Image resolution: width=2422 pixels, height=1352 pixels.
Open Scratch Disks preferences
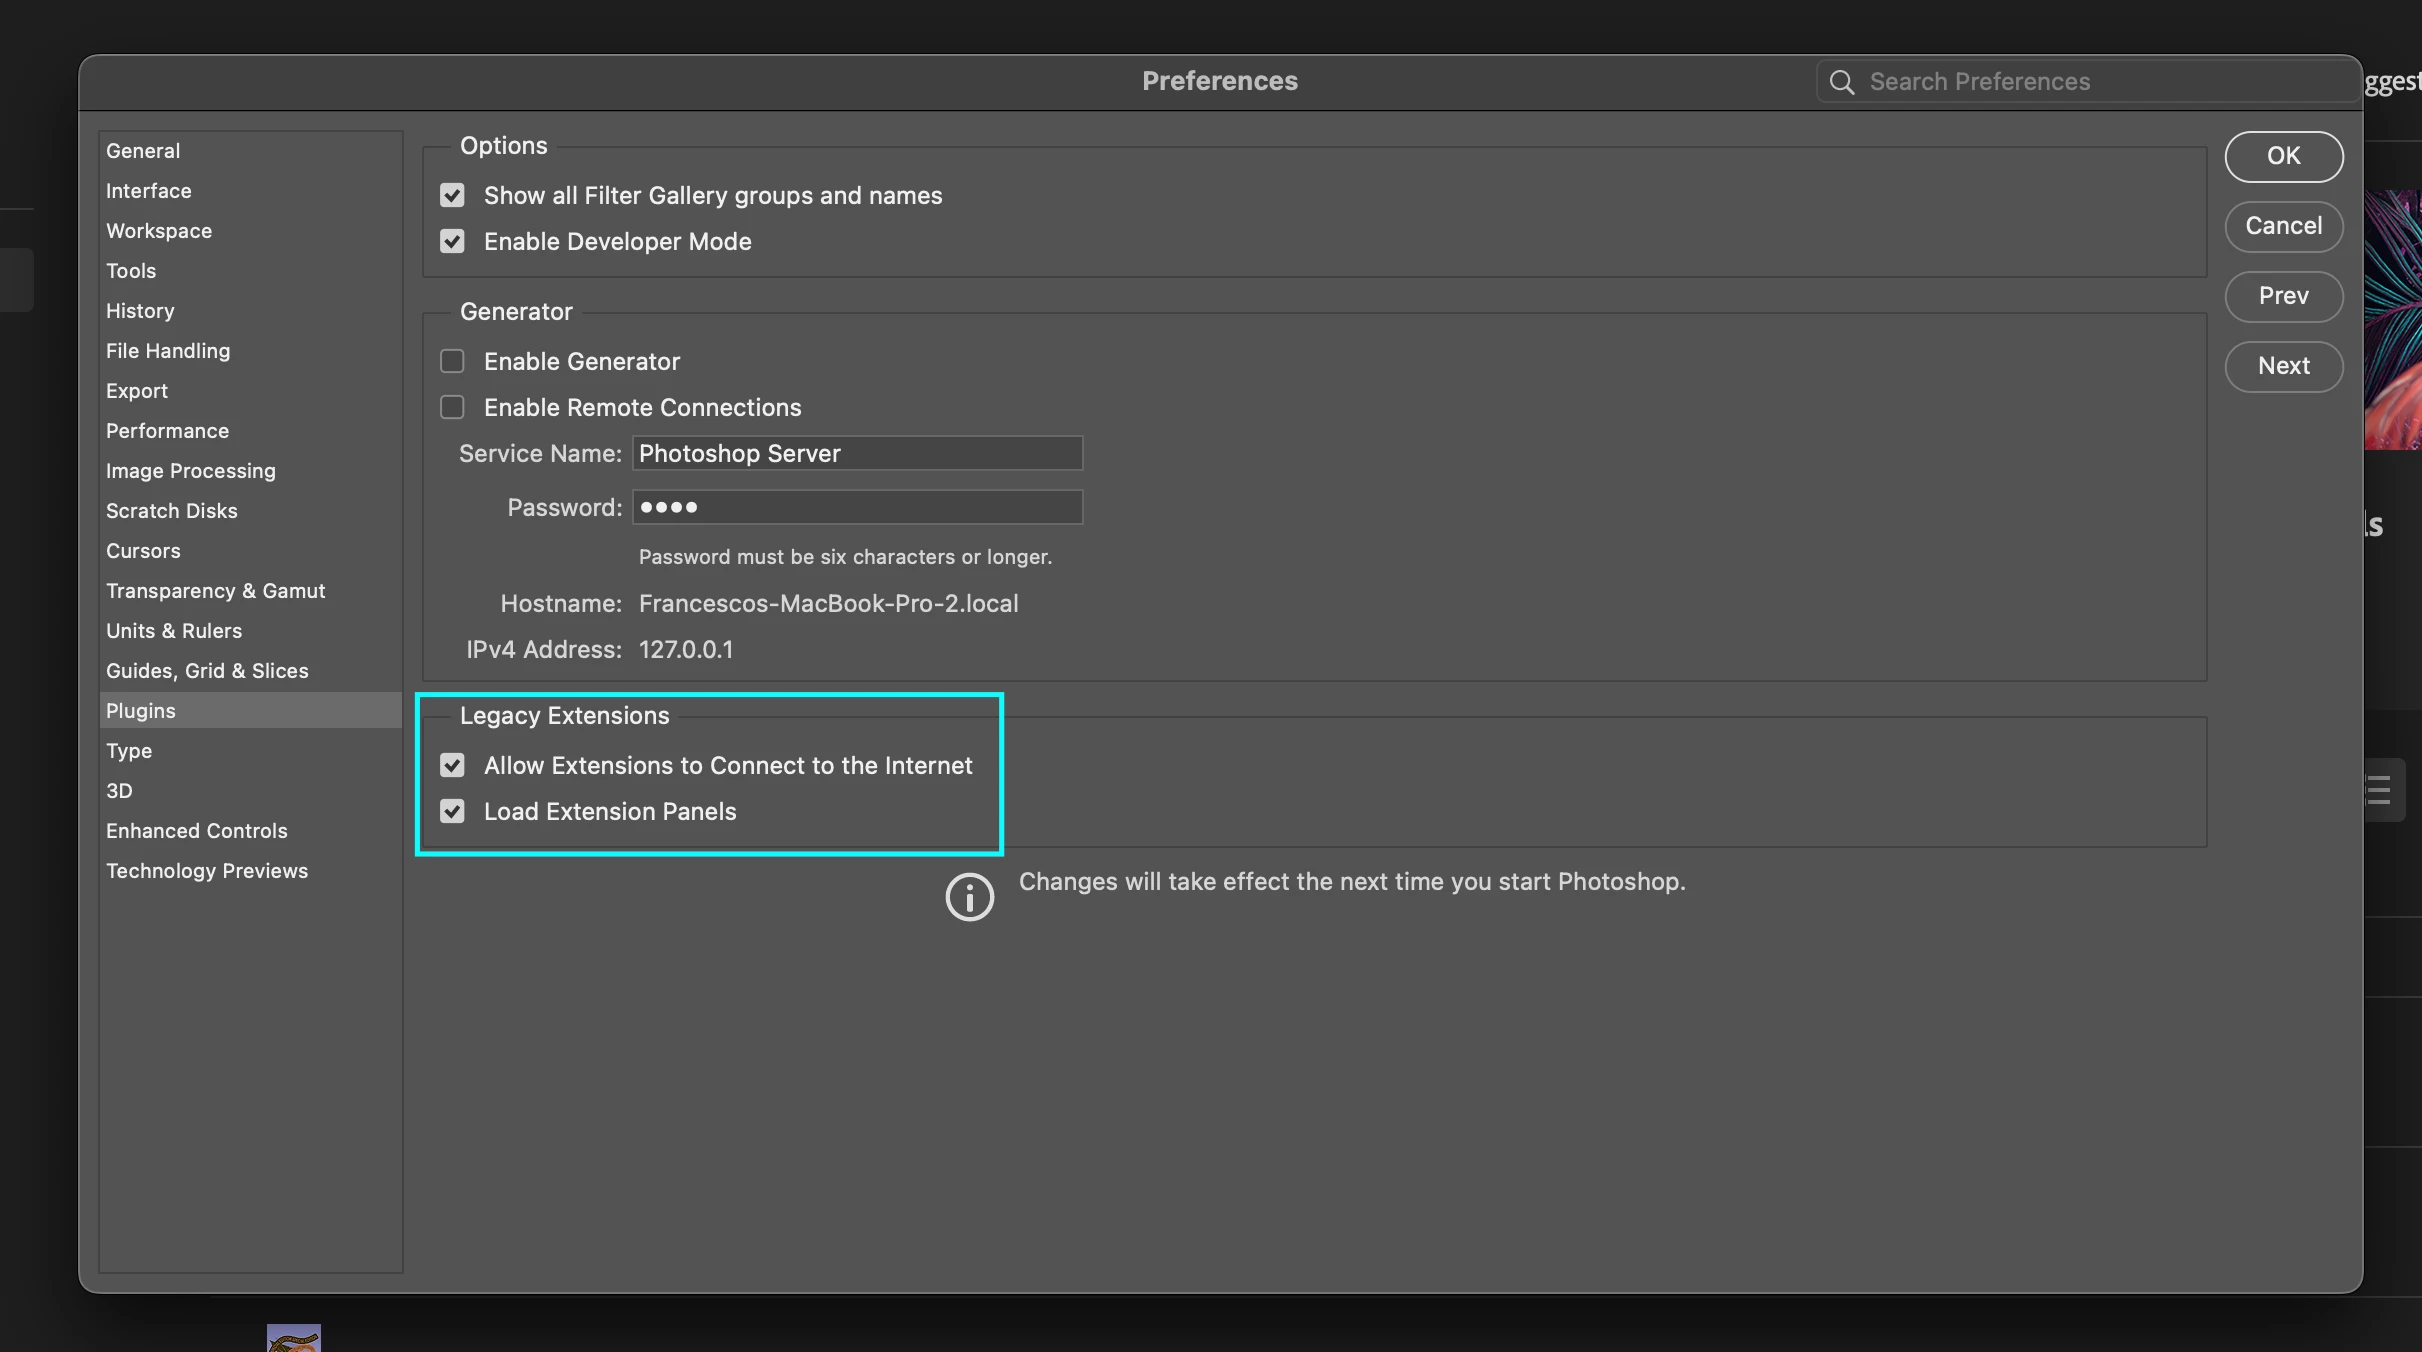tap(172, 511)
